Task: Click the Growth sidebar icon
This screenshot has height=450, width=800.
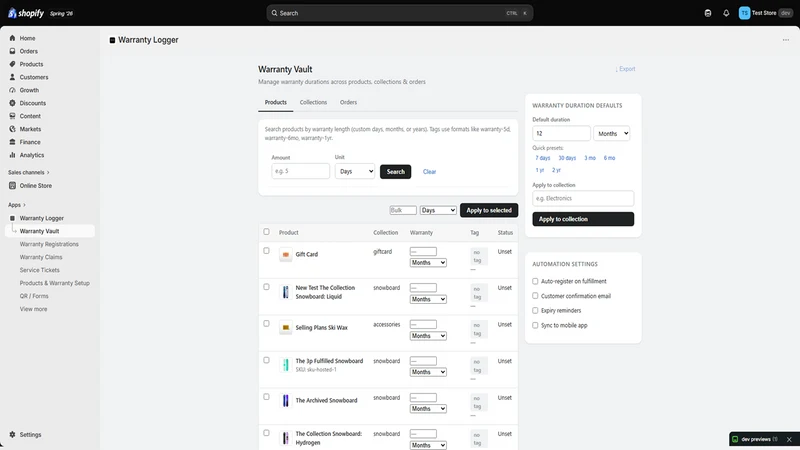Action: [12, 90]
